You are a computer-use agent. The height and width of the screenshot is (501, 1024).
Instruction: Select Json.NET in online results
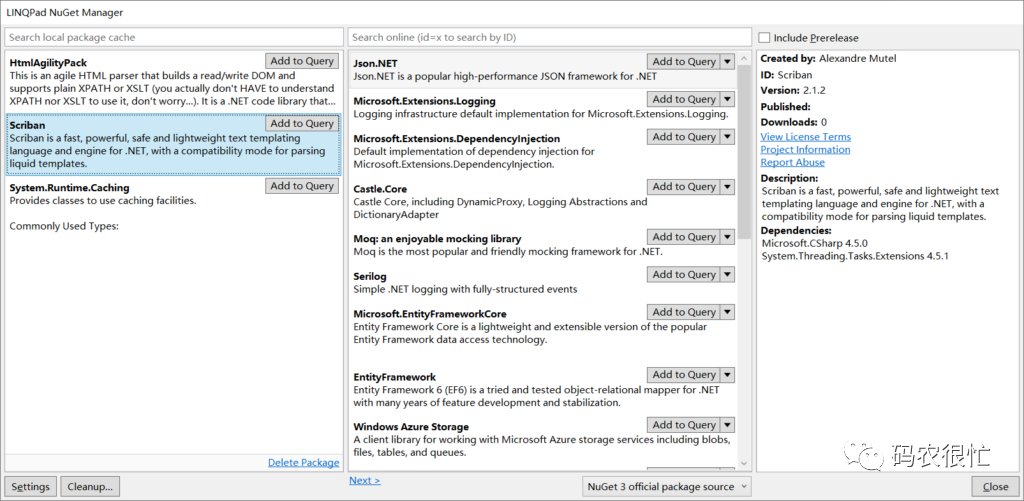[x=544, y=69]
